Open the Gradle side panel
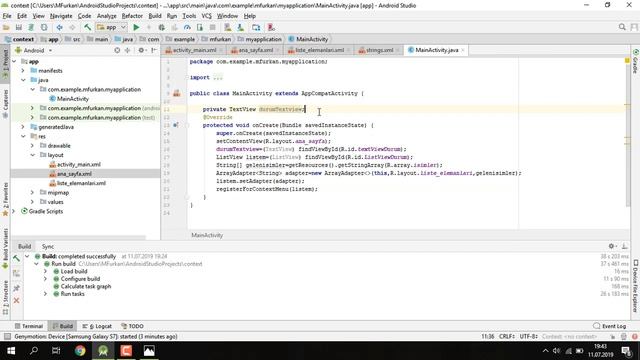 pos(636,61)
